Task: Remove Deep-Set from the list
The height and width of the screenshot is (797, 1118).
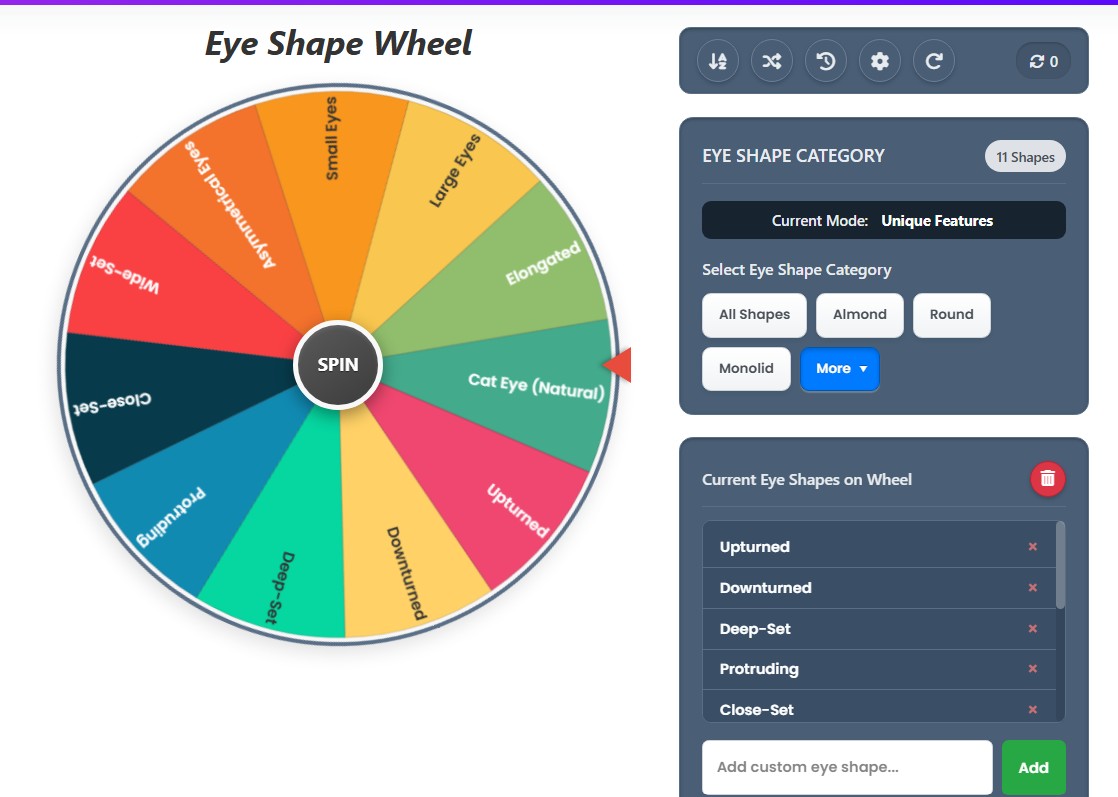Action: [1032, 629]
